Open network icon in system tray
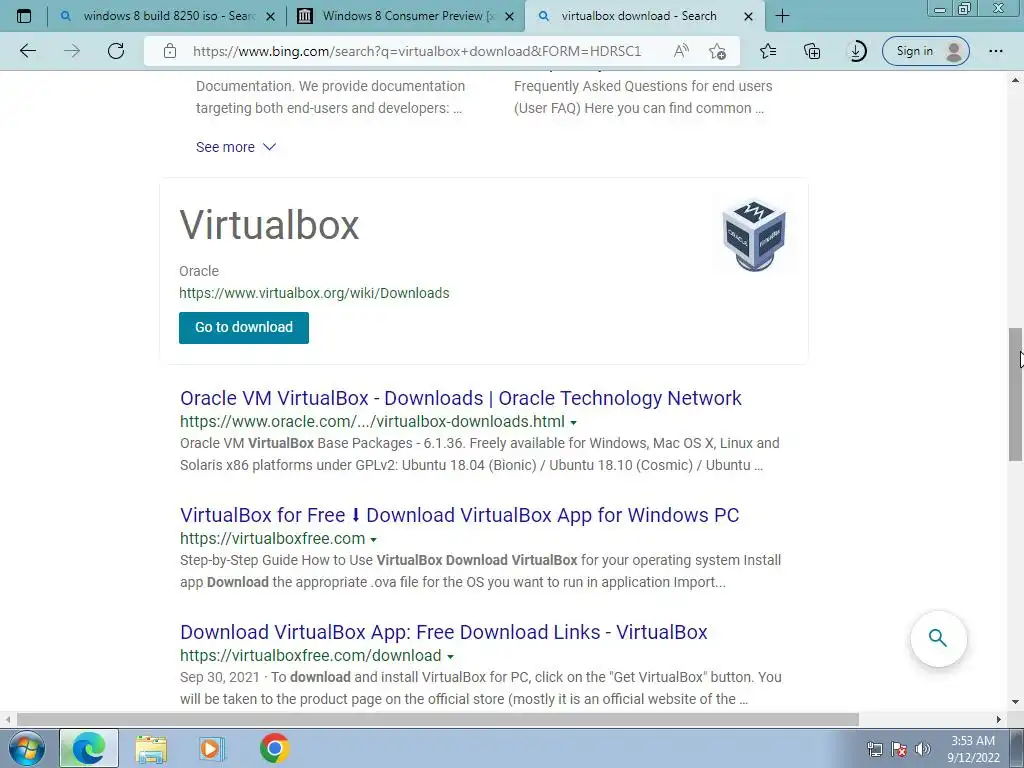1024x768 pixels. 874,749
